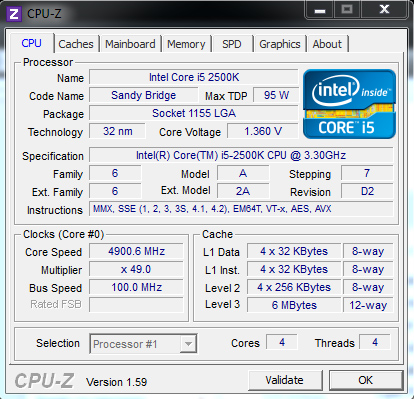
Task: Open the Processor #1 selection dropdown arrow
Action: [188, 344]
